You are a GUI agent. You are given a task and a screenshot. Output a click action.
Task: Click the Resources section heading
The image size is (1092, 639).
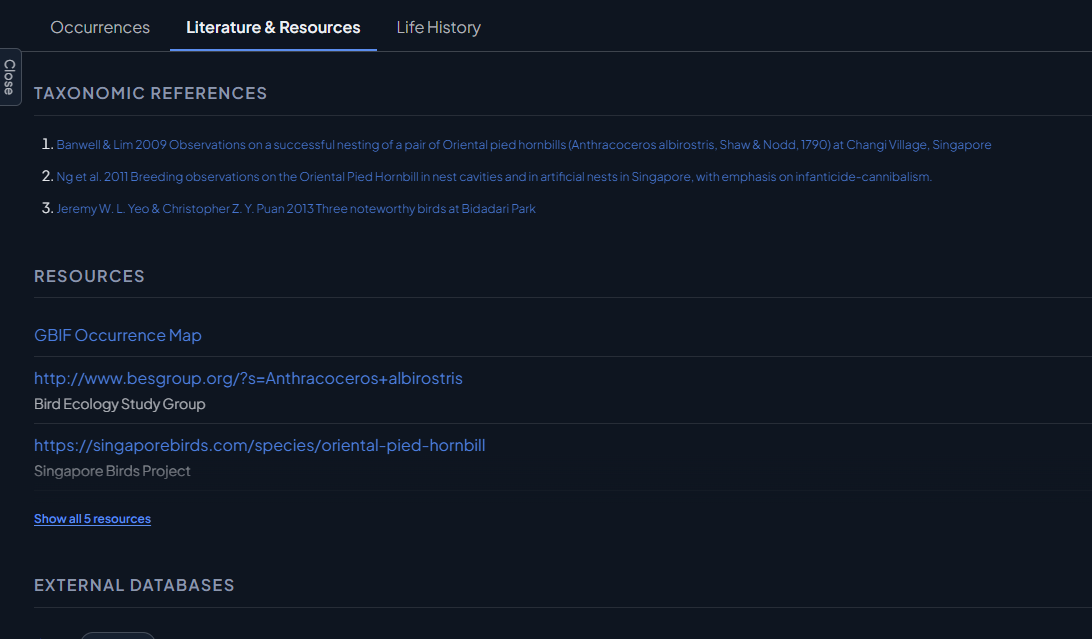[x=89, y=276]
